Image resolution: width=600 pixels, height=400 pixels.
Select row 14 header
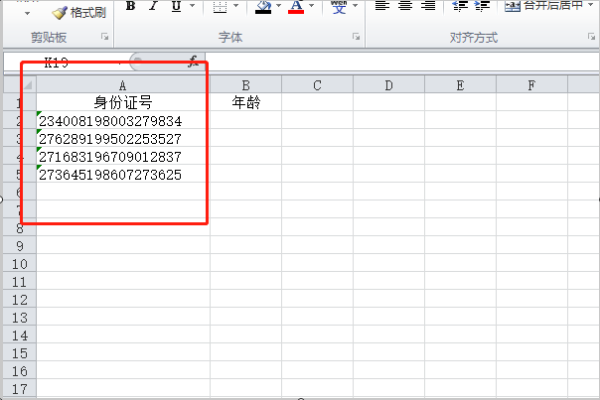click(x=20, y=336)
